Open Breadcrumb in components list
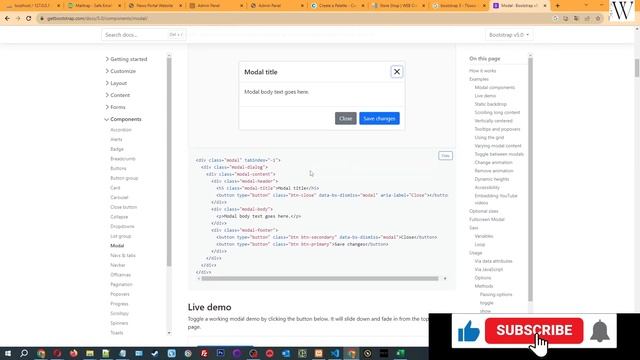 click(x=123, y=159)
